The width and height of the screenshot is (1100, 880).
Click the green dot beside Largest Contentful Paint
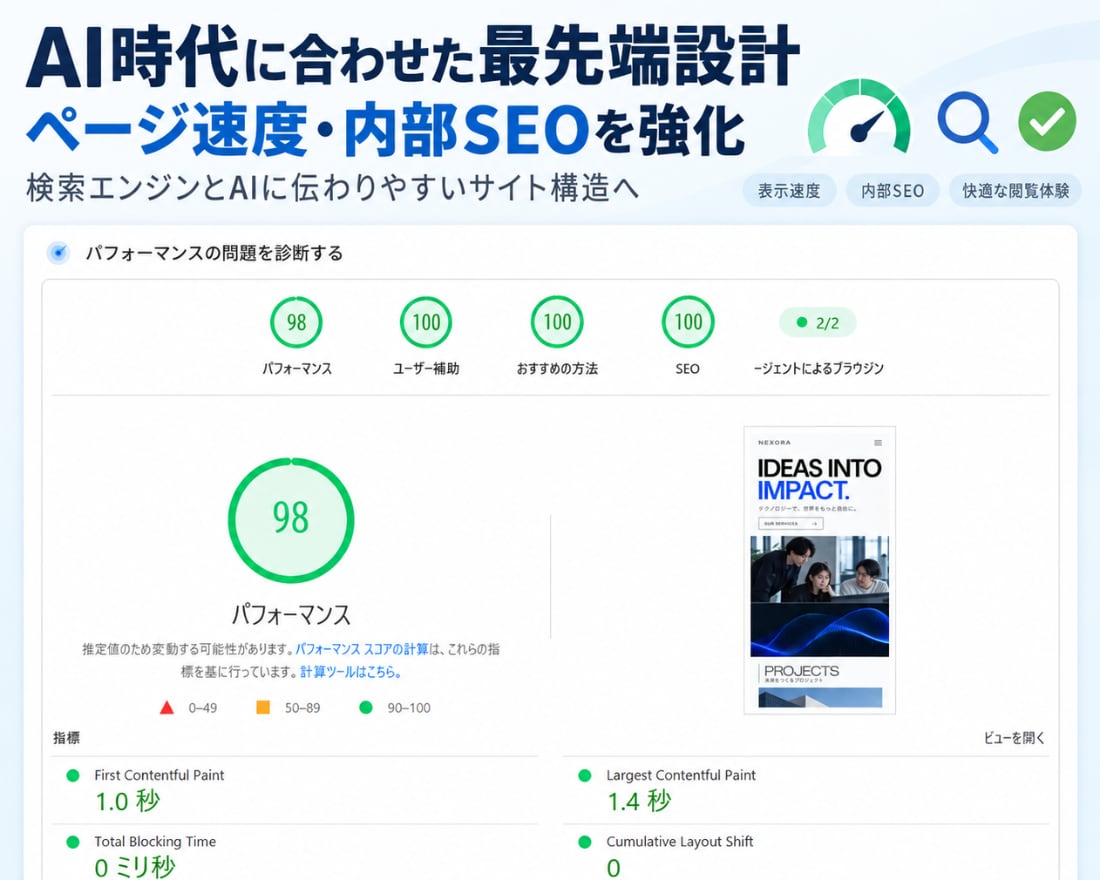tap(584, 775)
